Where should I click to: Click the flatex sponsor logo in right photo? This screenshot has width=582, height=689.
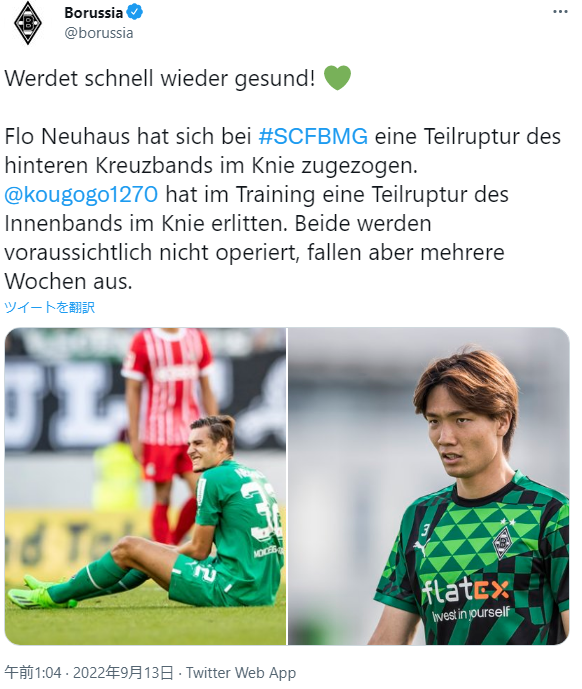[x=466, y=591]
